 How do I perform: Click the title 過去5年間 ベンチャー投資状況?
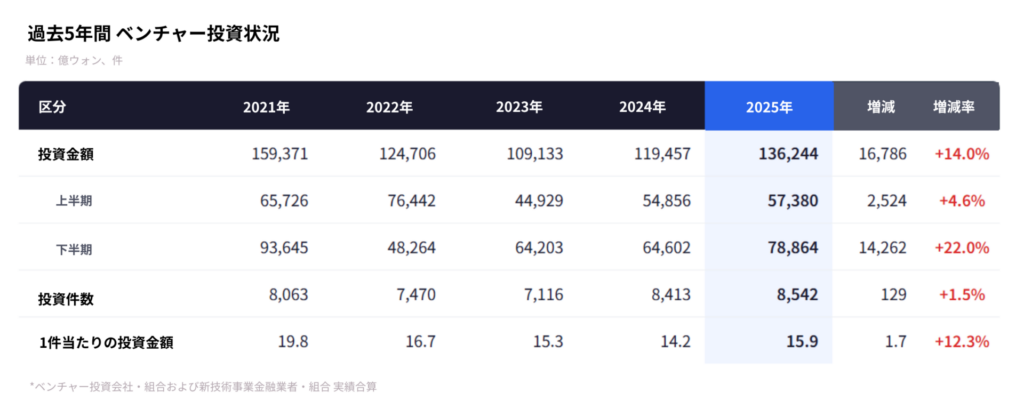click(x=153, y=34)
